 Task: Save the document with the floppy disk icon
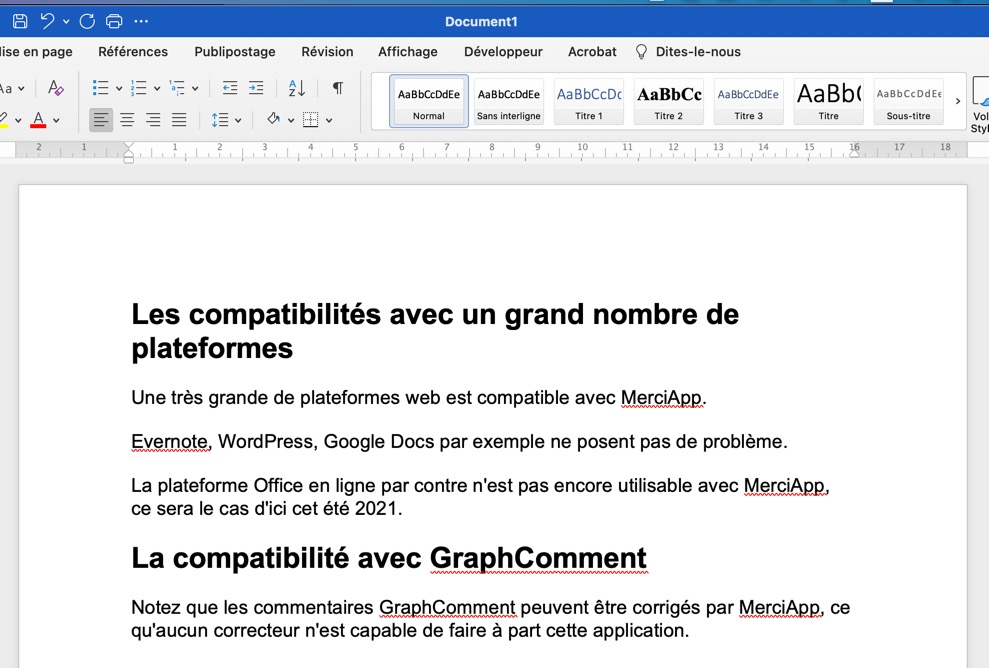(20, 21)
